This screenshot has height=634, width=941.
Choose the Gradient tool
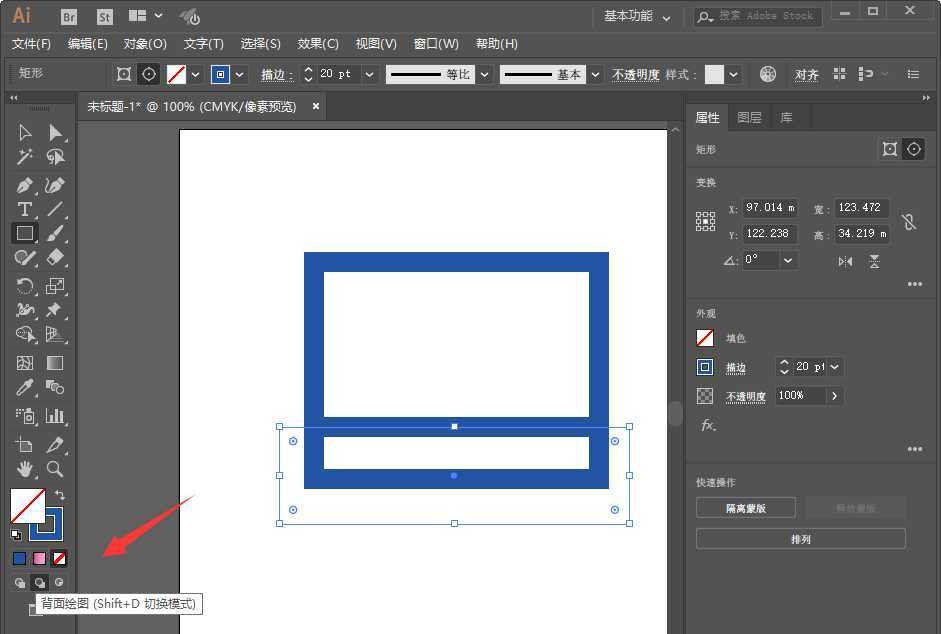55,362
